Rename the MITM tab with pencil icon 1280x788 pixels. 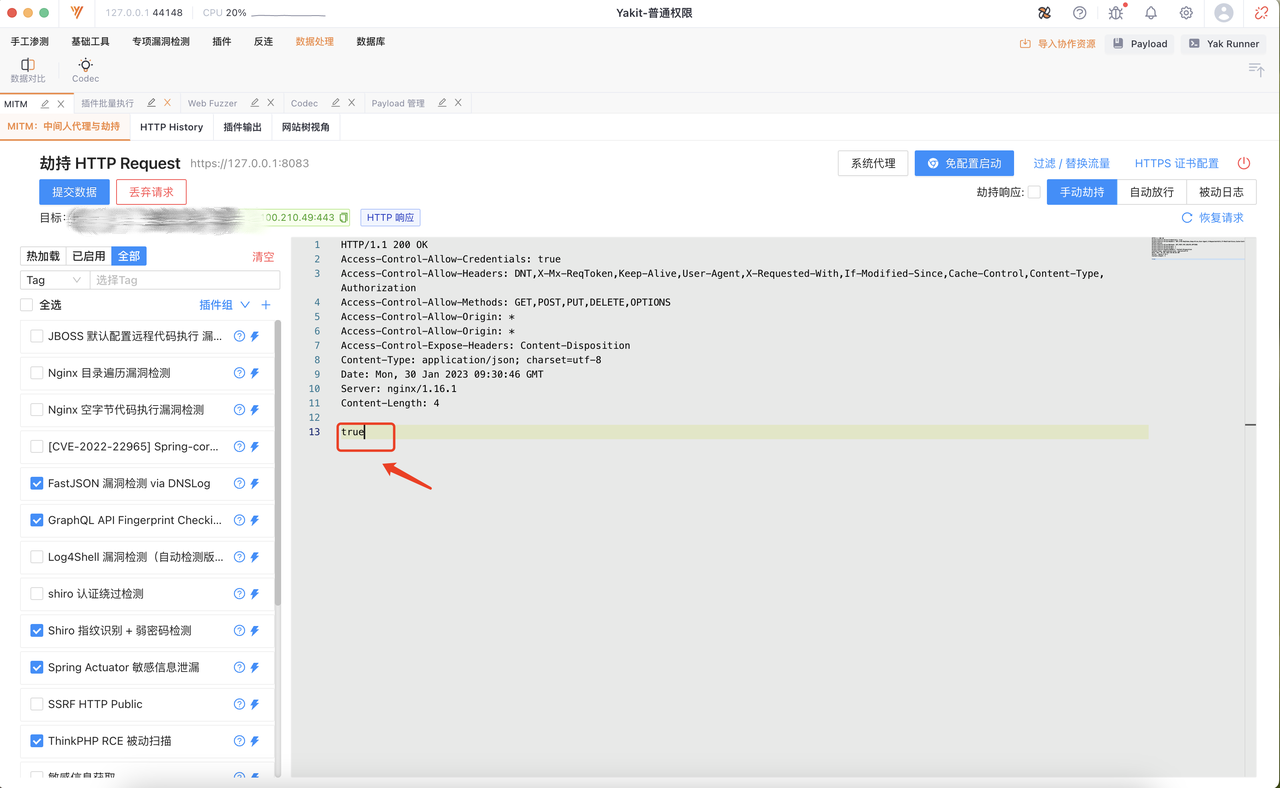45,103
